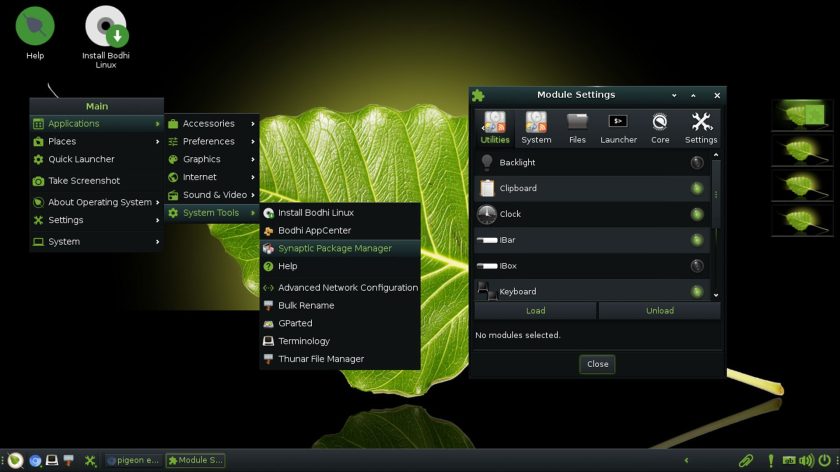Click the module list scrollbar handle

(716, 194)
